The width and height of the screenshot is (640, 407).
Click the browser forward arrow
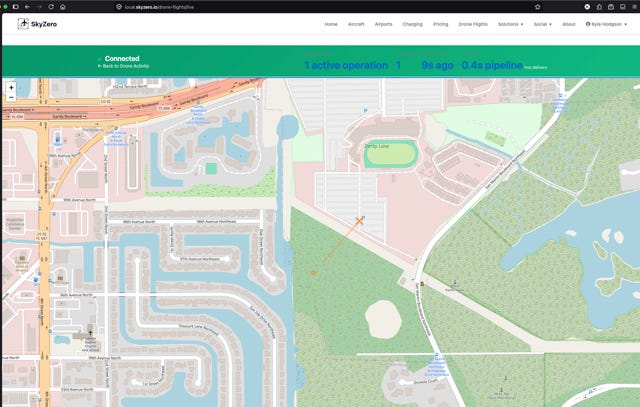coord(39,7)
